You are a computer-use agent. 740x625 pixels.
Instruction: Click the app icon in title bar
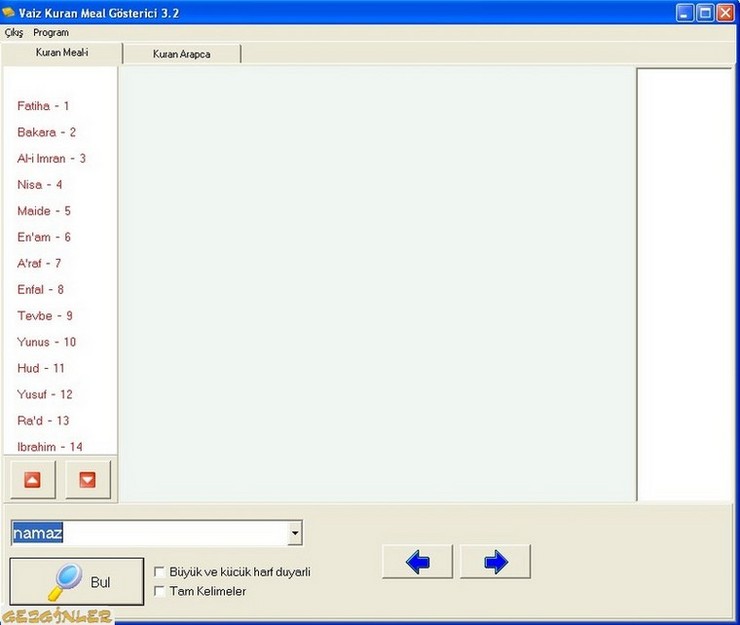pos(11,12)
